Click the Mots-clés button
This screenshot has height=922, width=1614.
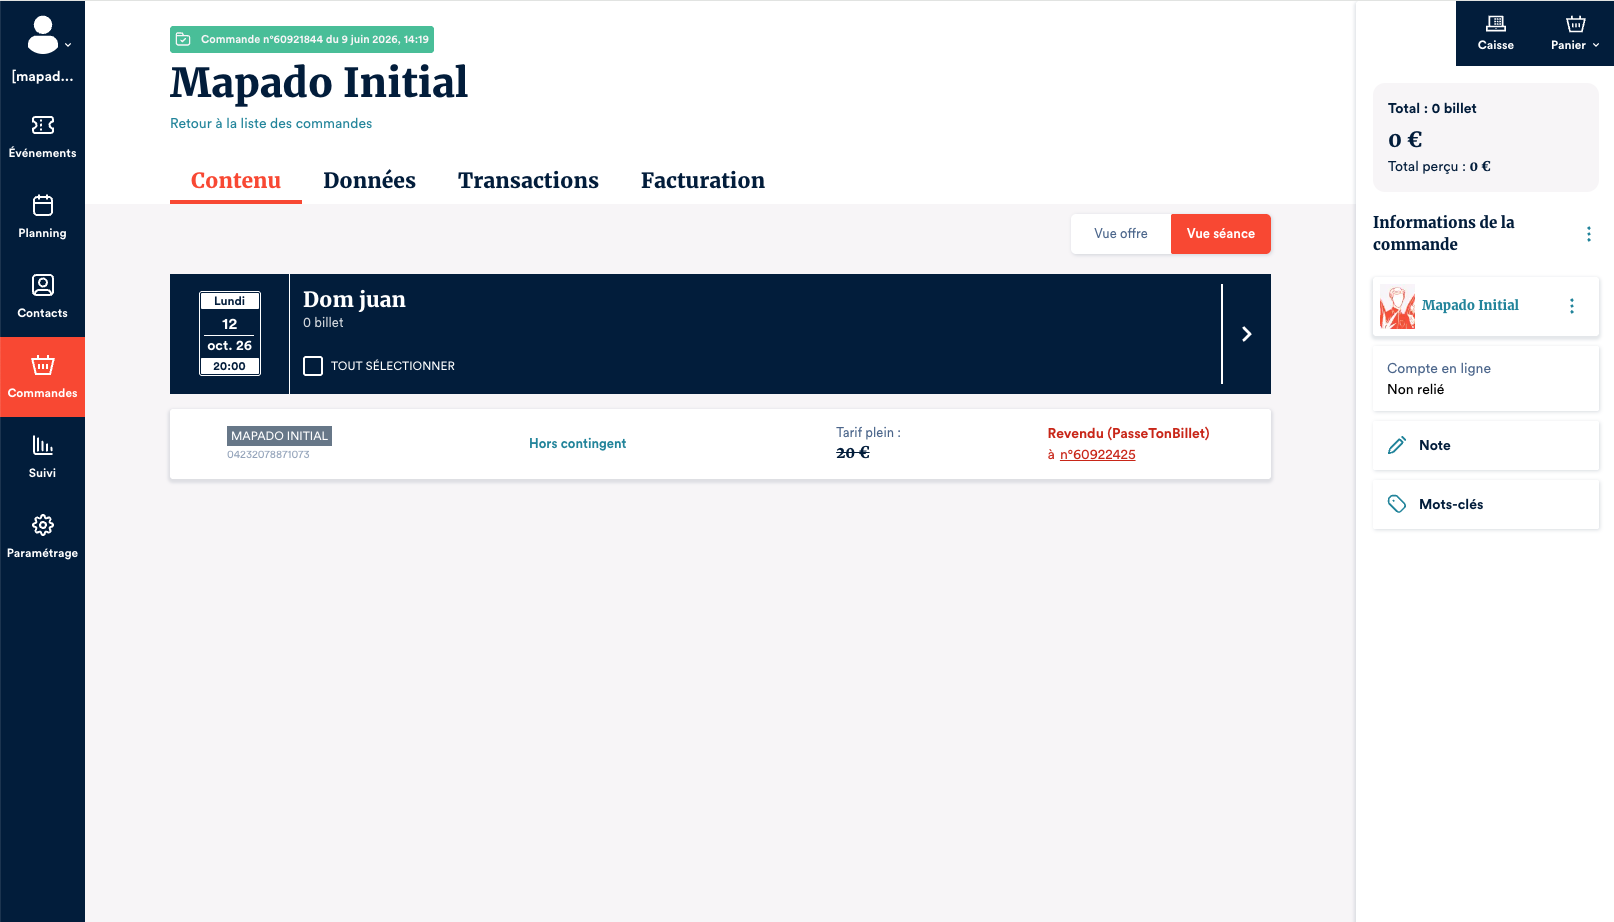point(1486,504)
